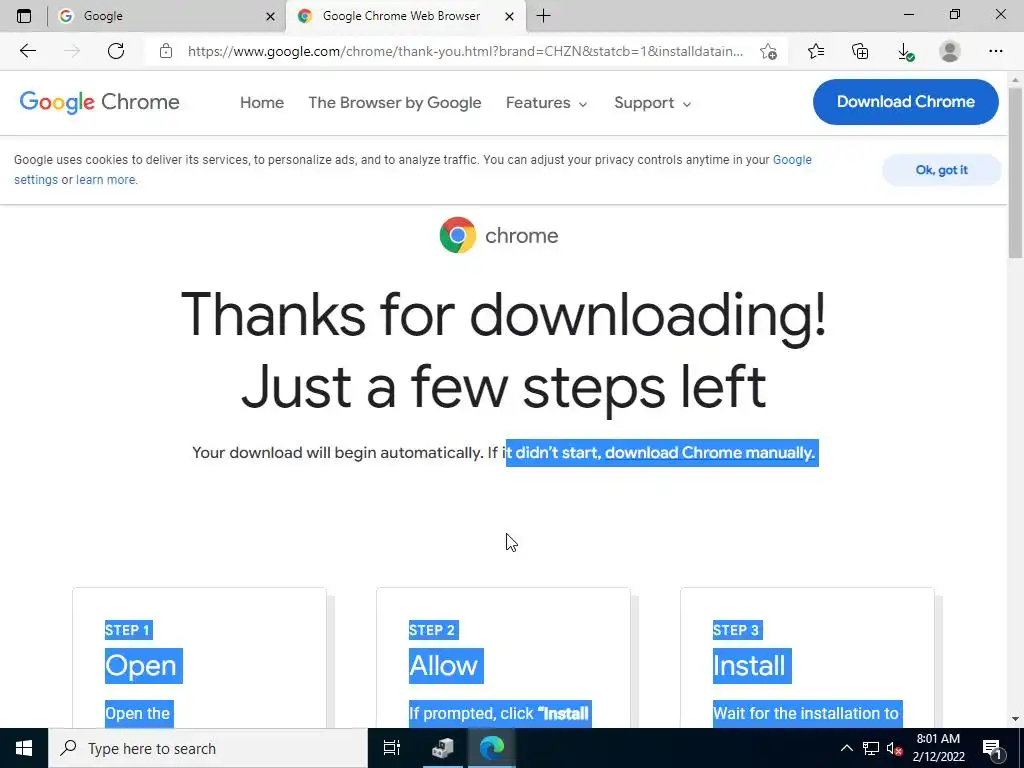Image resolution: width=1024 pixels, height=768 pixels.
Task: Follow the learn more link
Action: pos(106,180)
